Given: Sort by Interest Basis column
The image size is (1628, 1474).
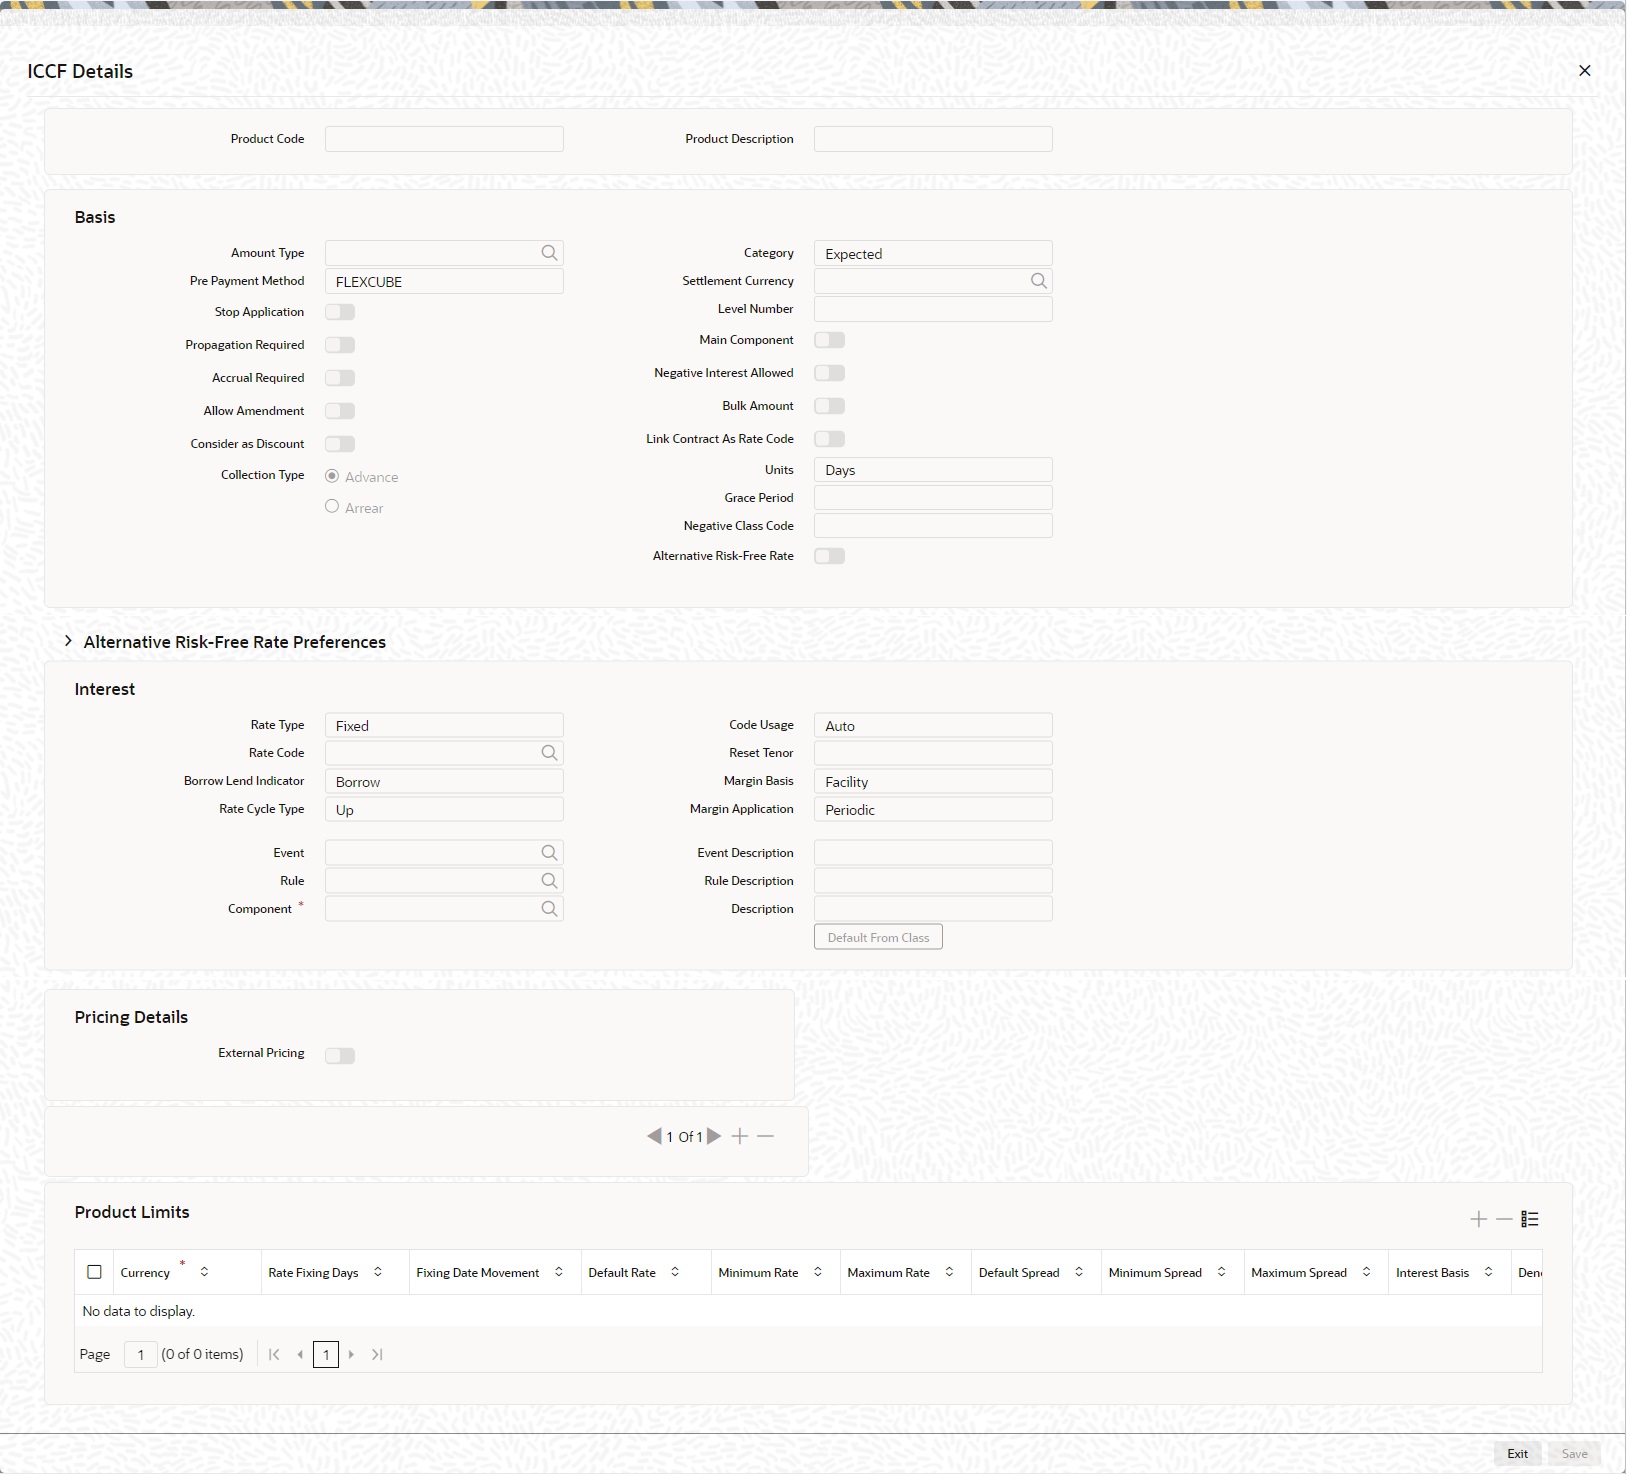Looking at the screenshot, I should 1488,1272.
